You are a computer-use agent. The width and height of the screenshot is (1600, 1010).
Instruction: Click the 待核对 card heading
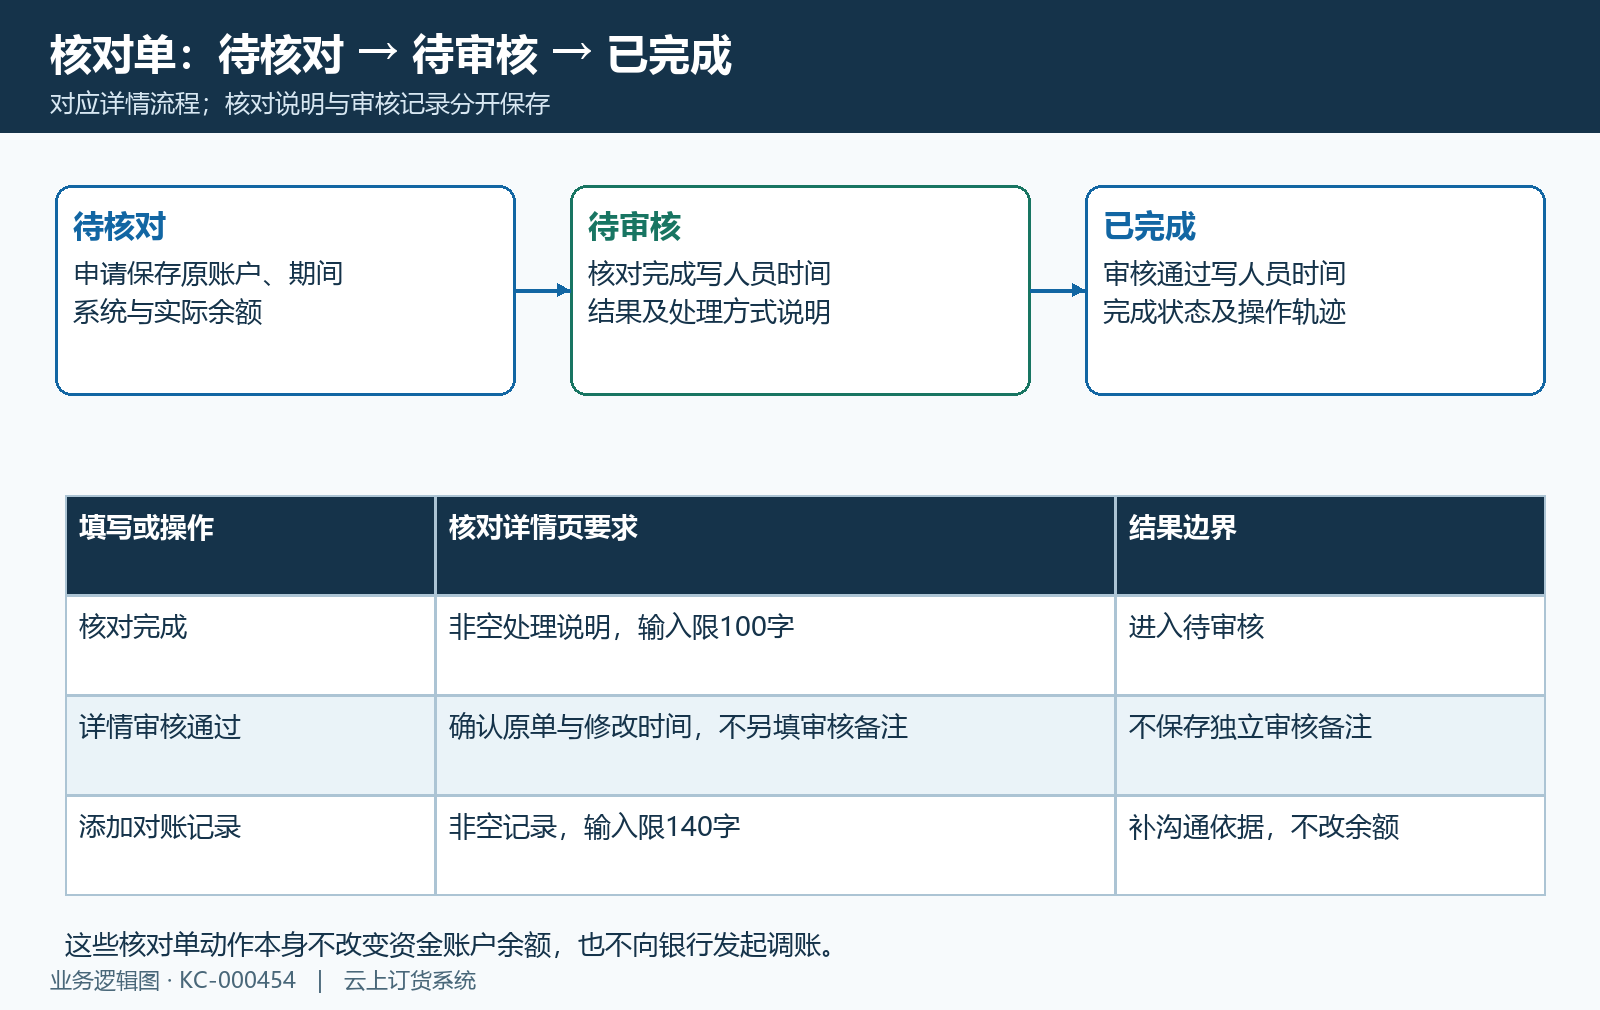pyautogui.click(x=119, y=227)
